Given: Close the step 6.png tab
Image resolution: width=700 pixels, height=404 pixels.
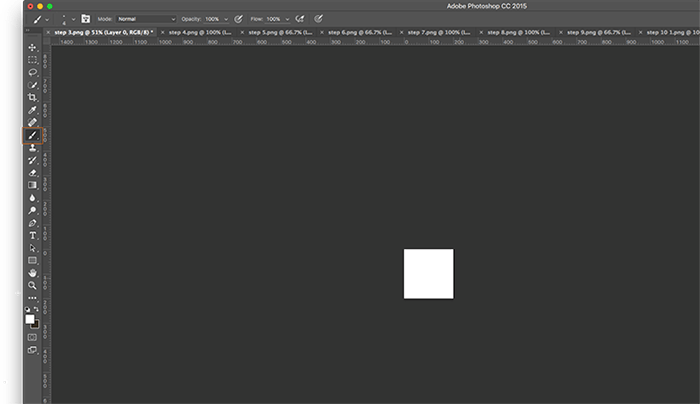Looking at the screenshot, I should click(x=322, y=33).
